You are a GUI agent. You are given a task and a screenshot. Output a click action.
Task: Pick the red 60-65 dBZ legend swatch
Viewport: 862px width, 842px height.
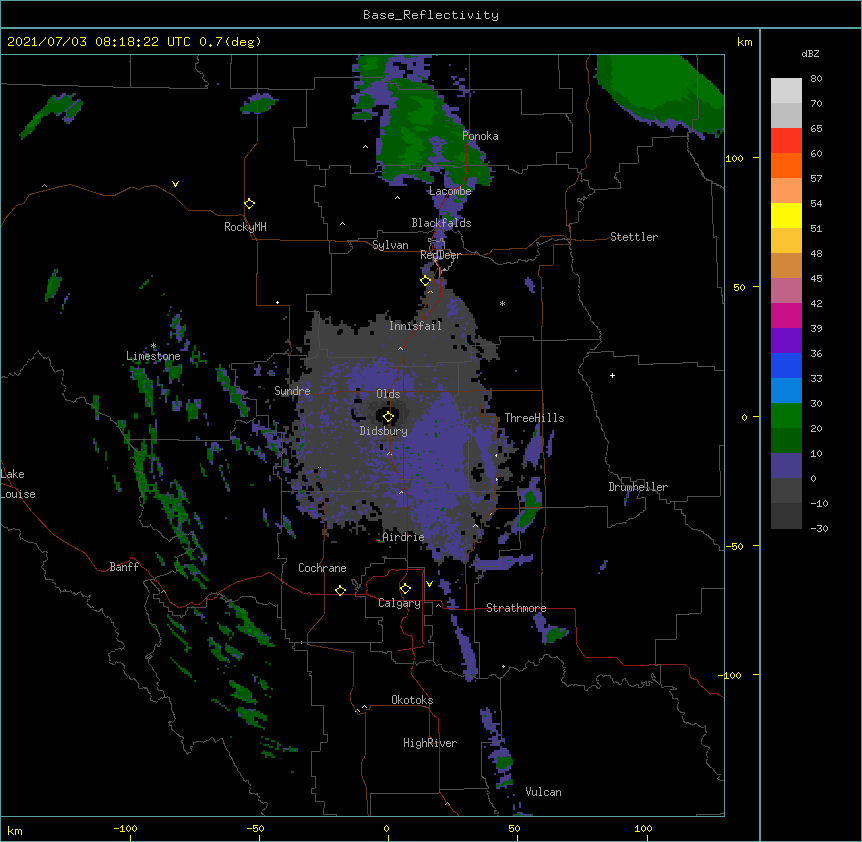pos(786,140)
